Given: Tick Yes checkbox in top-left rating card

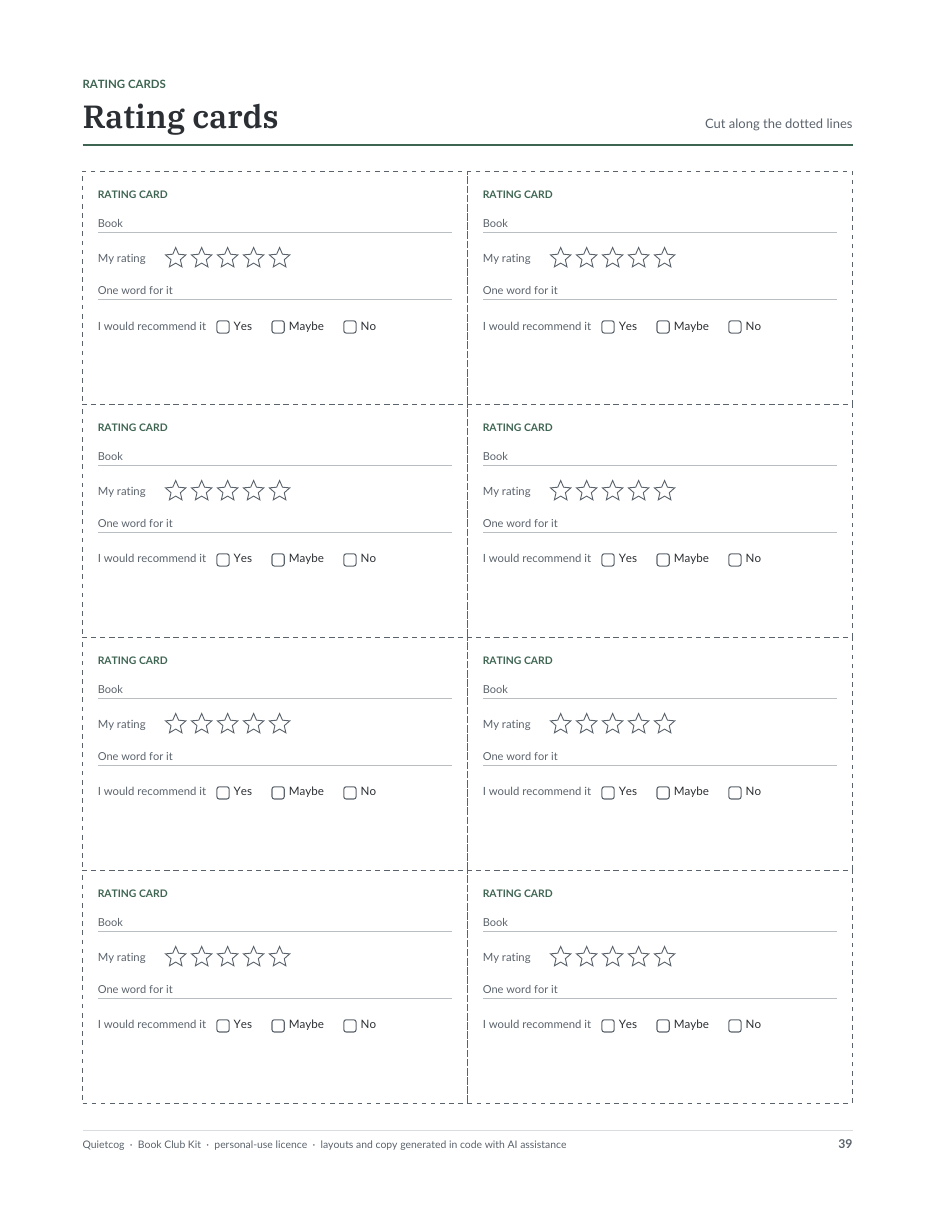Looking at the screenshot, I should point(223,327).
